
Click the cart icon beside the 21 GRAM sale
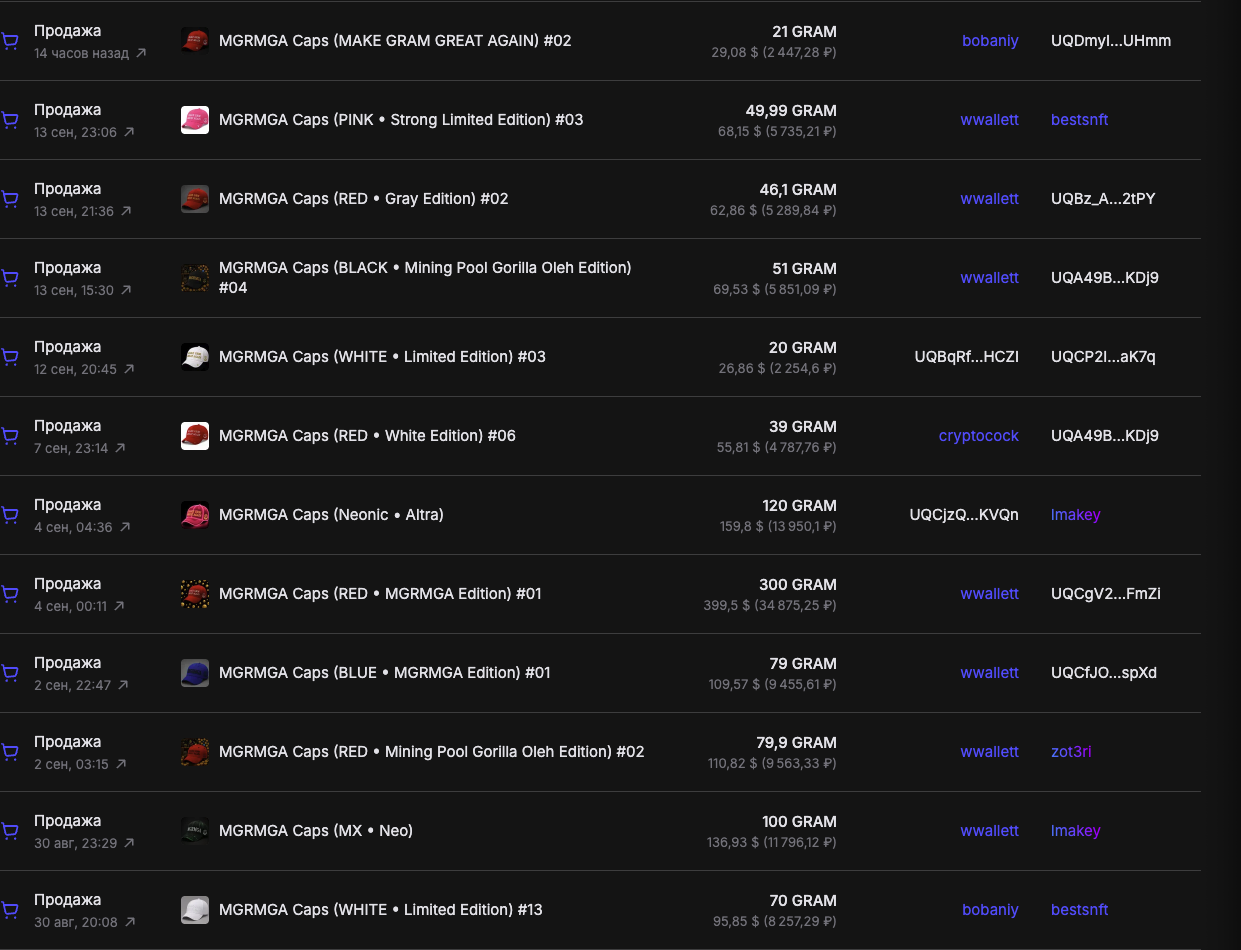(x=9, y=41)
